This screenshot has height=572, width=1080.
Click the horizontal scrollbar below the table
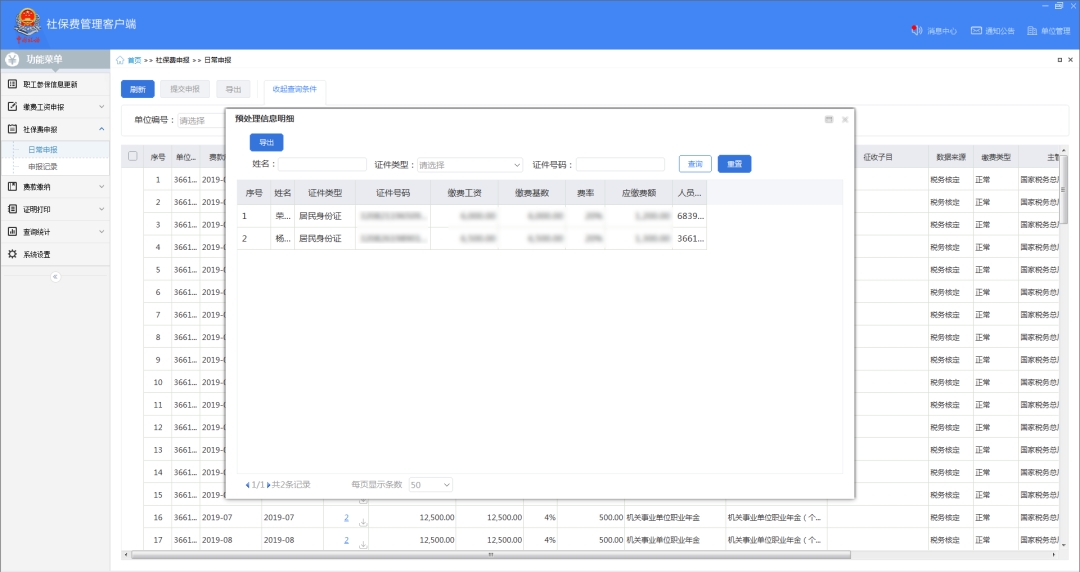[x=490, y=554]
